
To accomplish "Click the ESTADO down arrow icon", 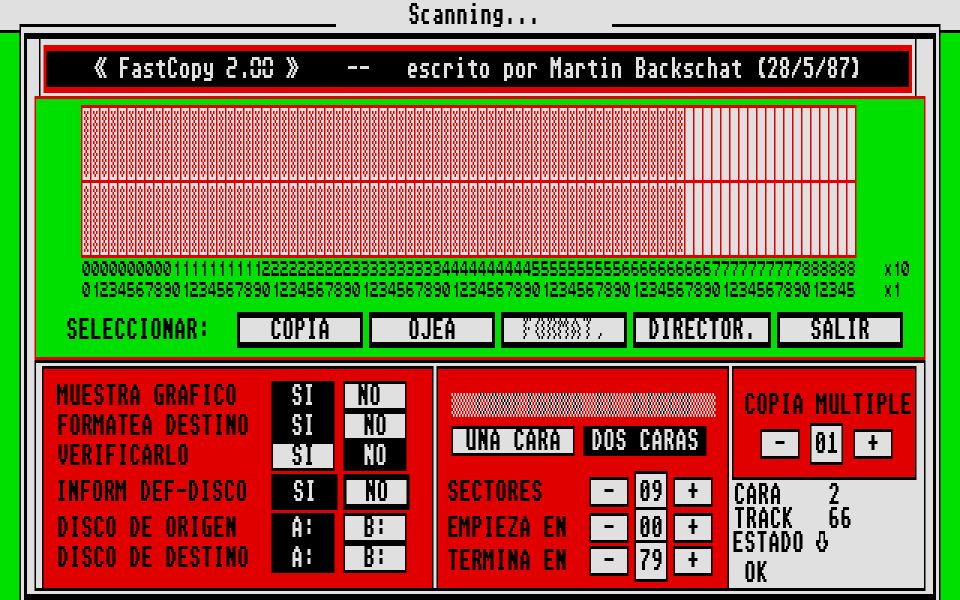I will pyautogui.click(x=822, y=542).
